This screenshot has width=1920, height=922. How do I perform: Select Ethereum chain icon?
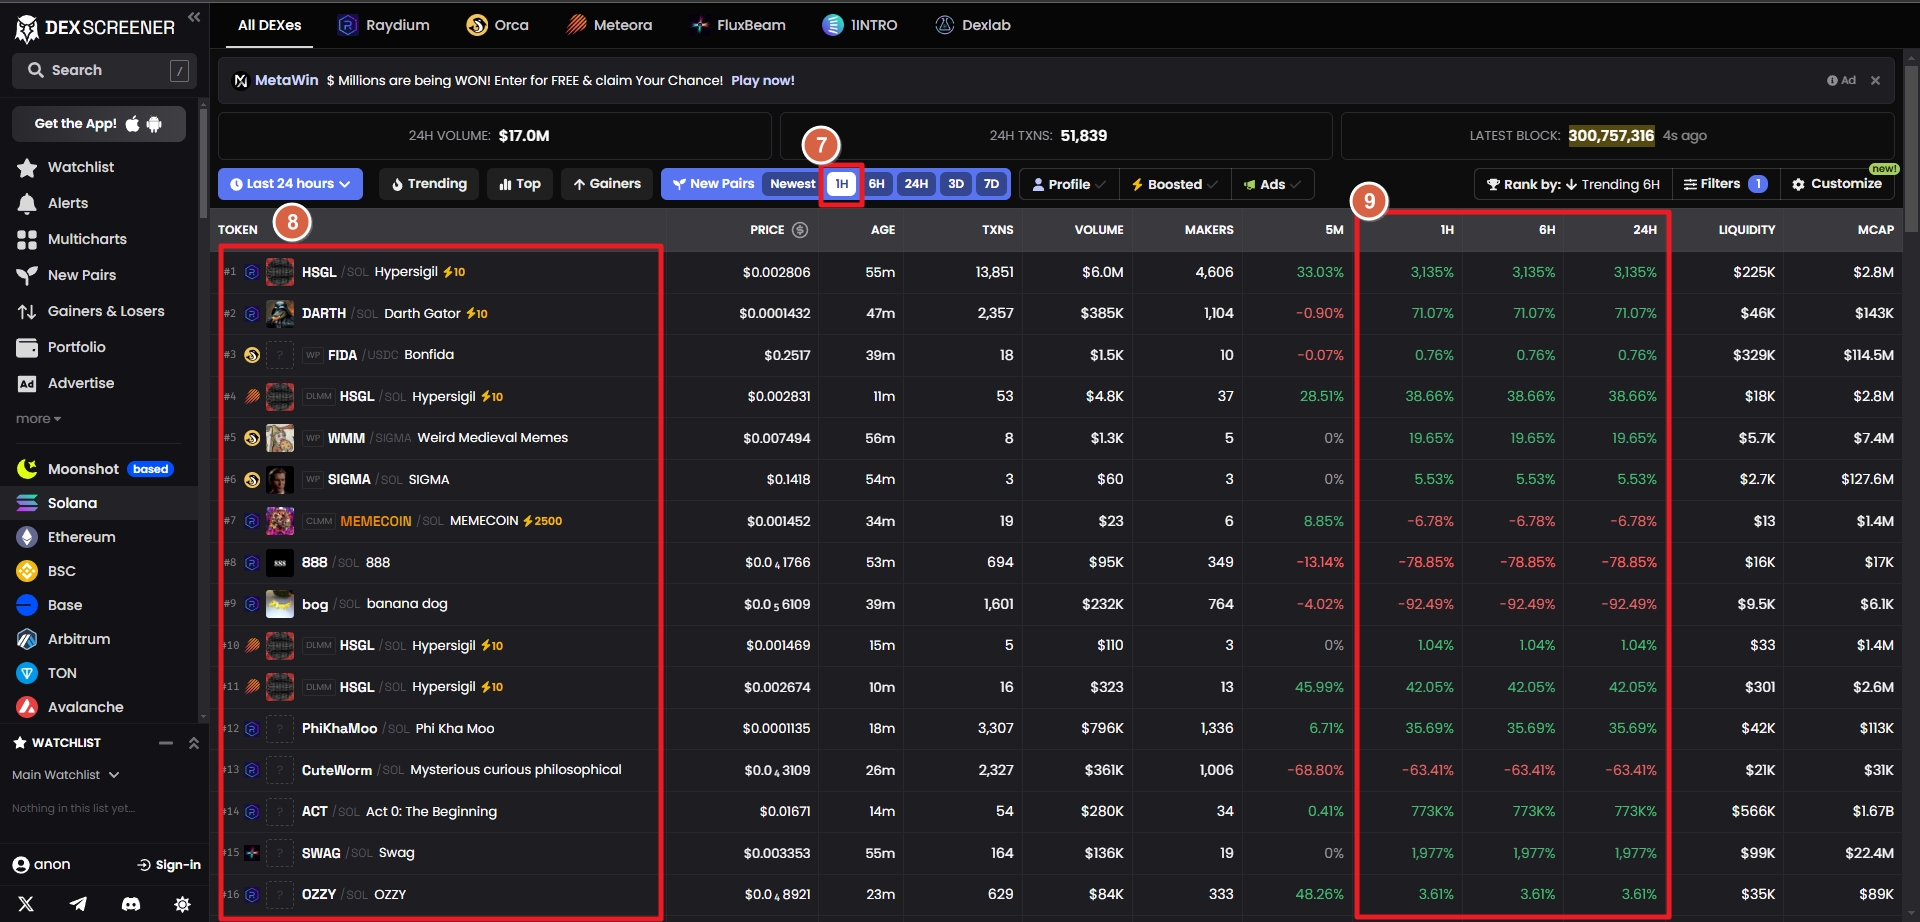[27, 537]
